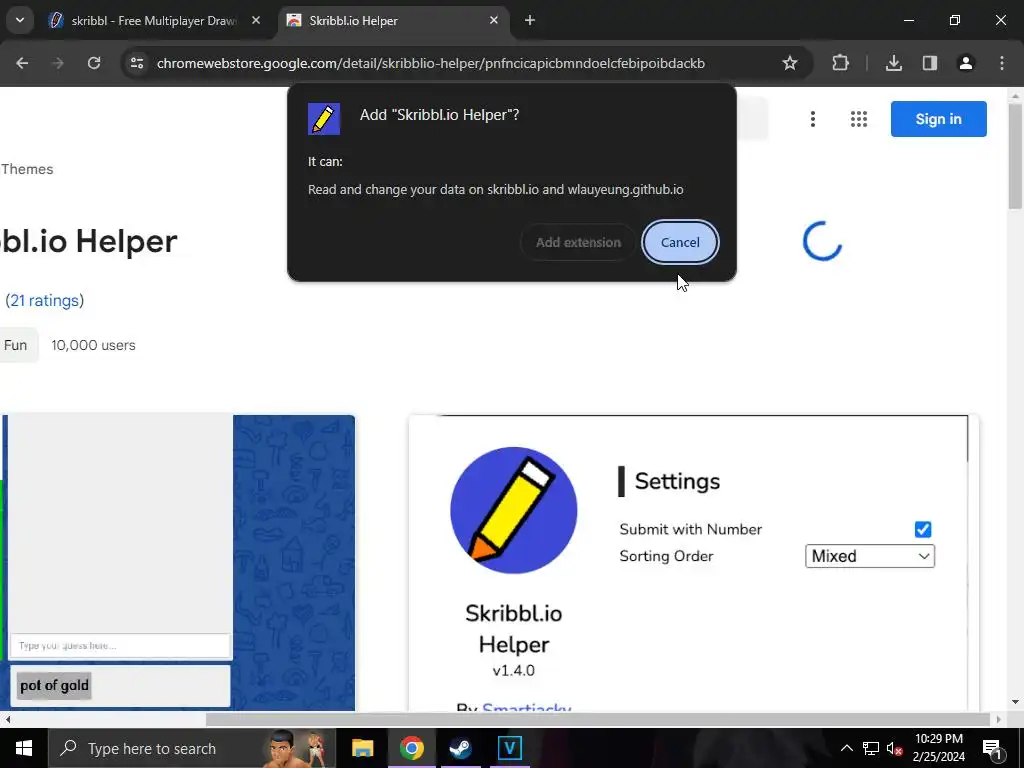
Task: Click the taskbar search box
Action: [x=191, y=748]
